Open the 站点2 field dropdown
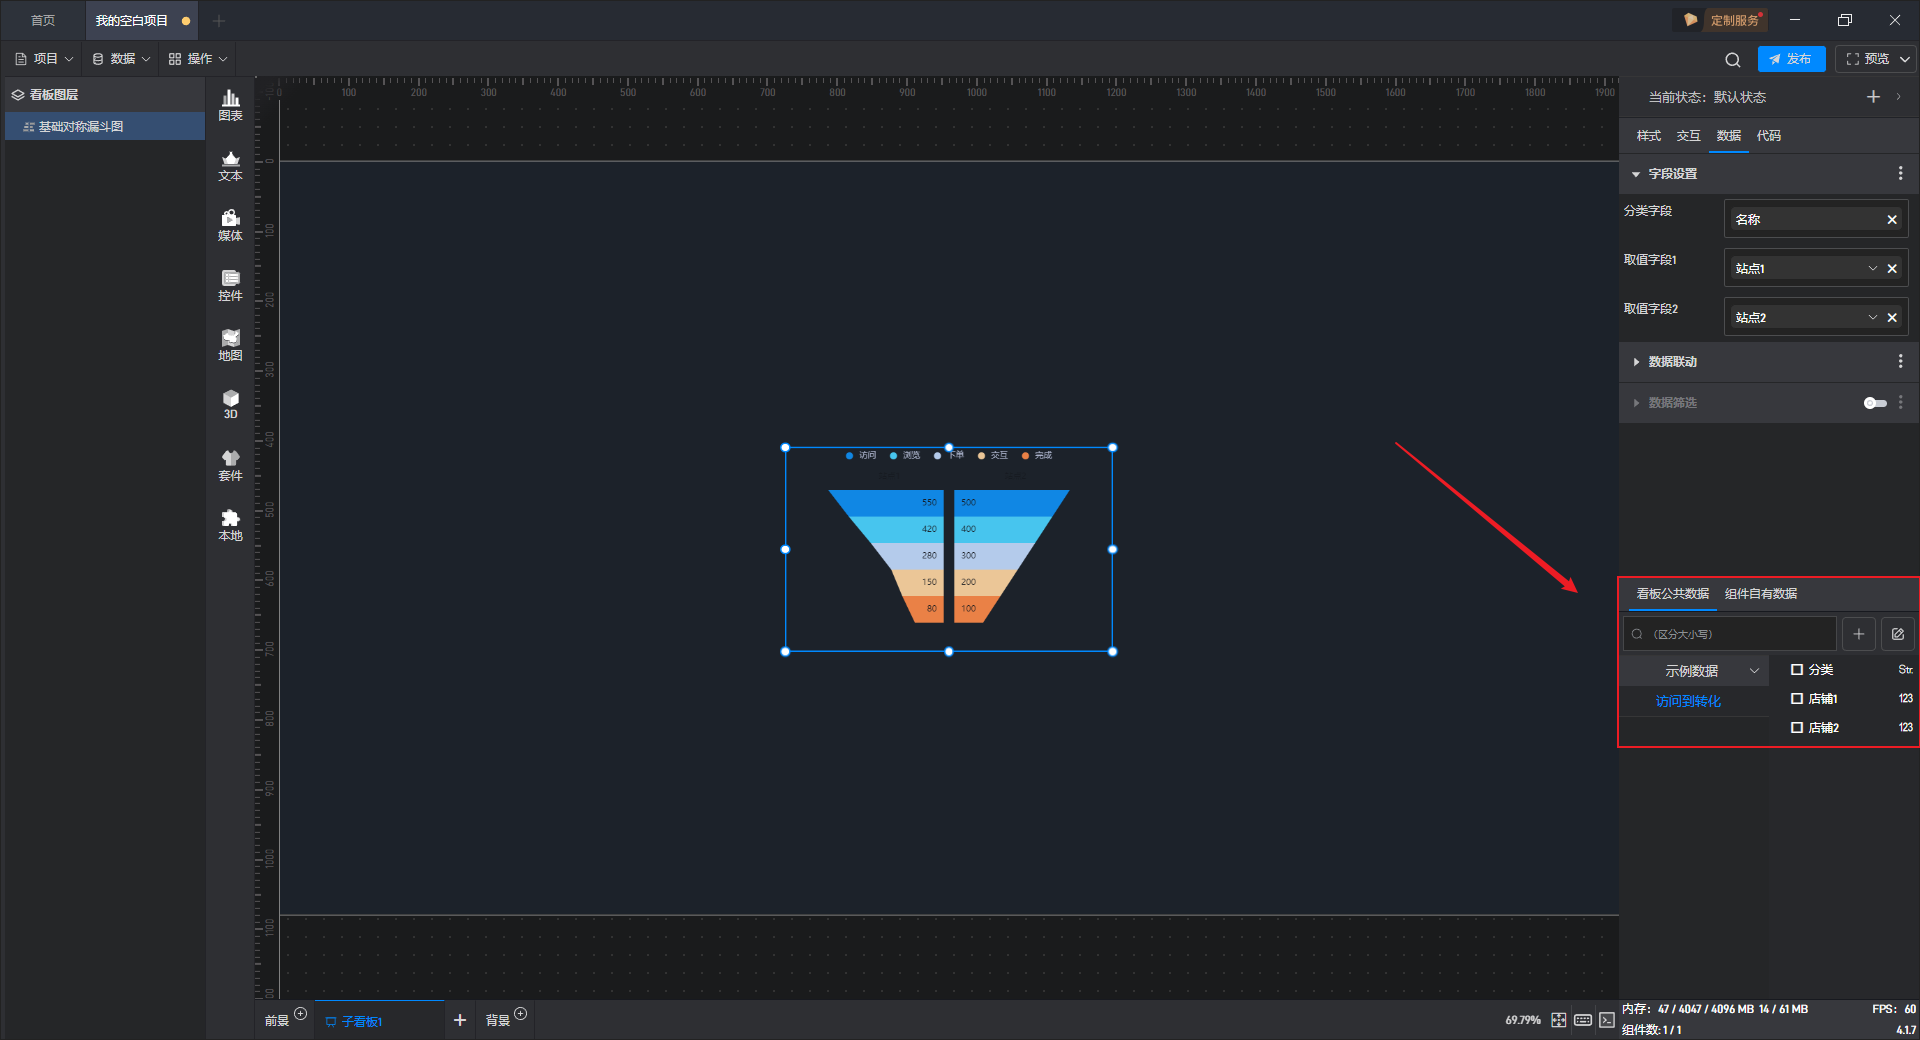Image resolution: width=1920 pixels, height=1040 pixels. click(1873, 317)
